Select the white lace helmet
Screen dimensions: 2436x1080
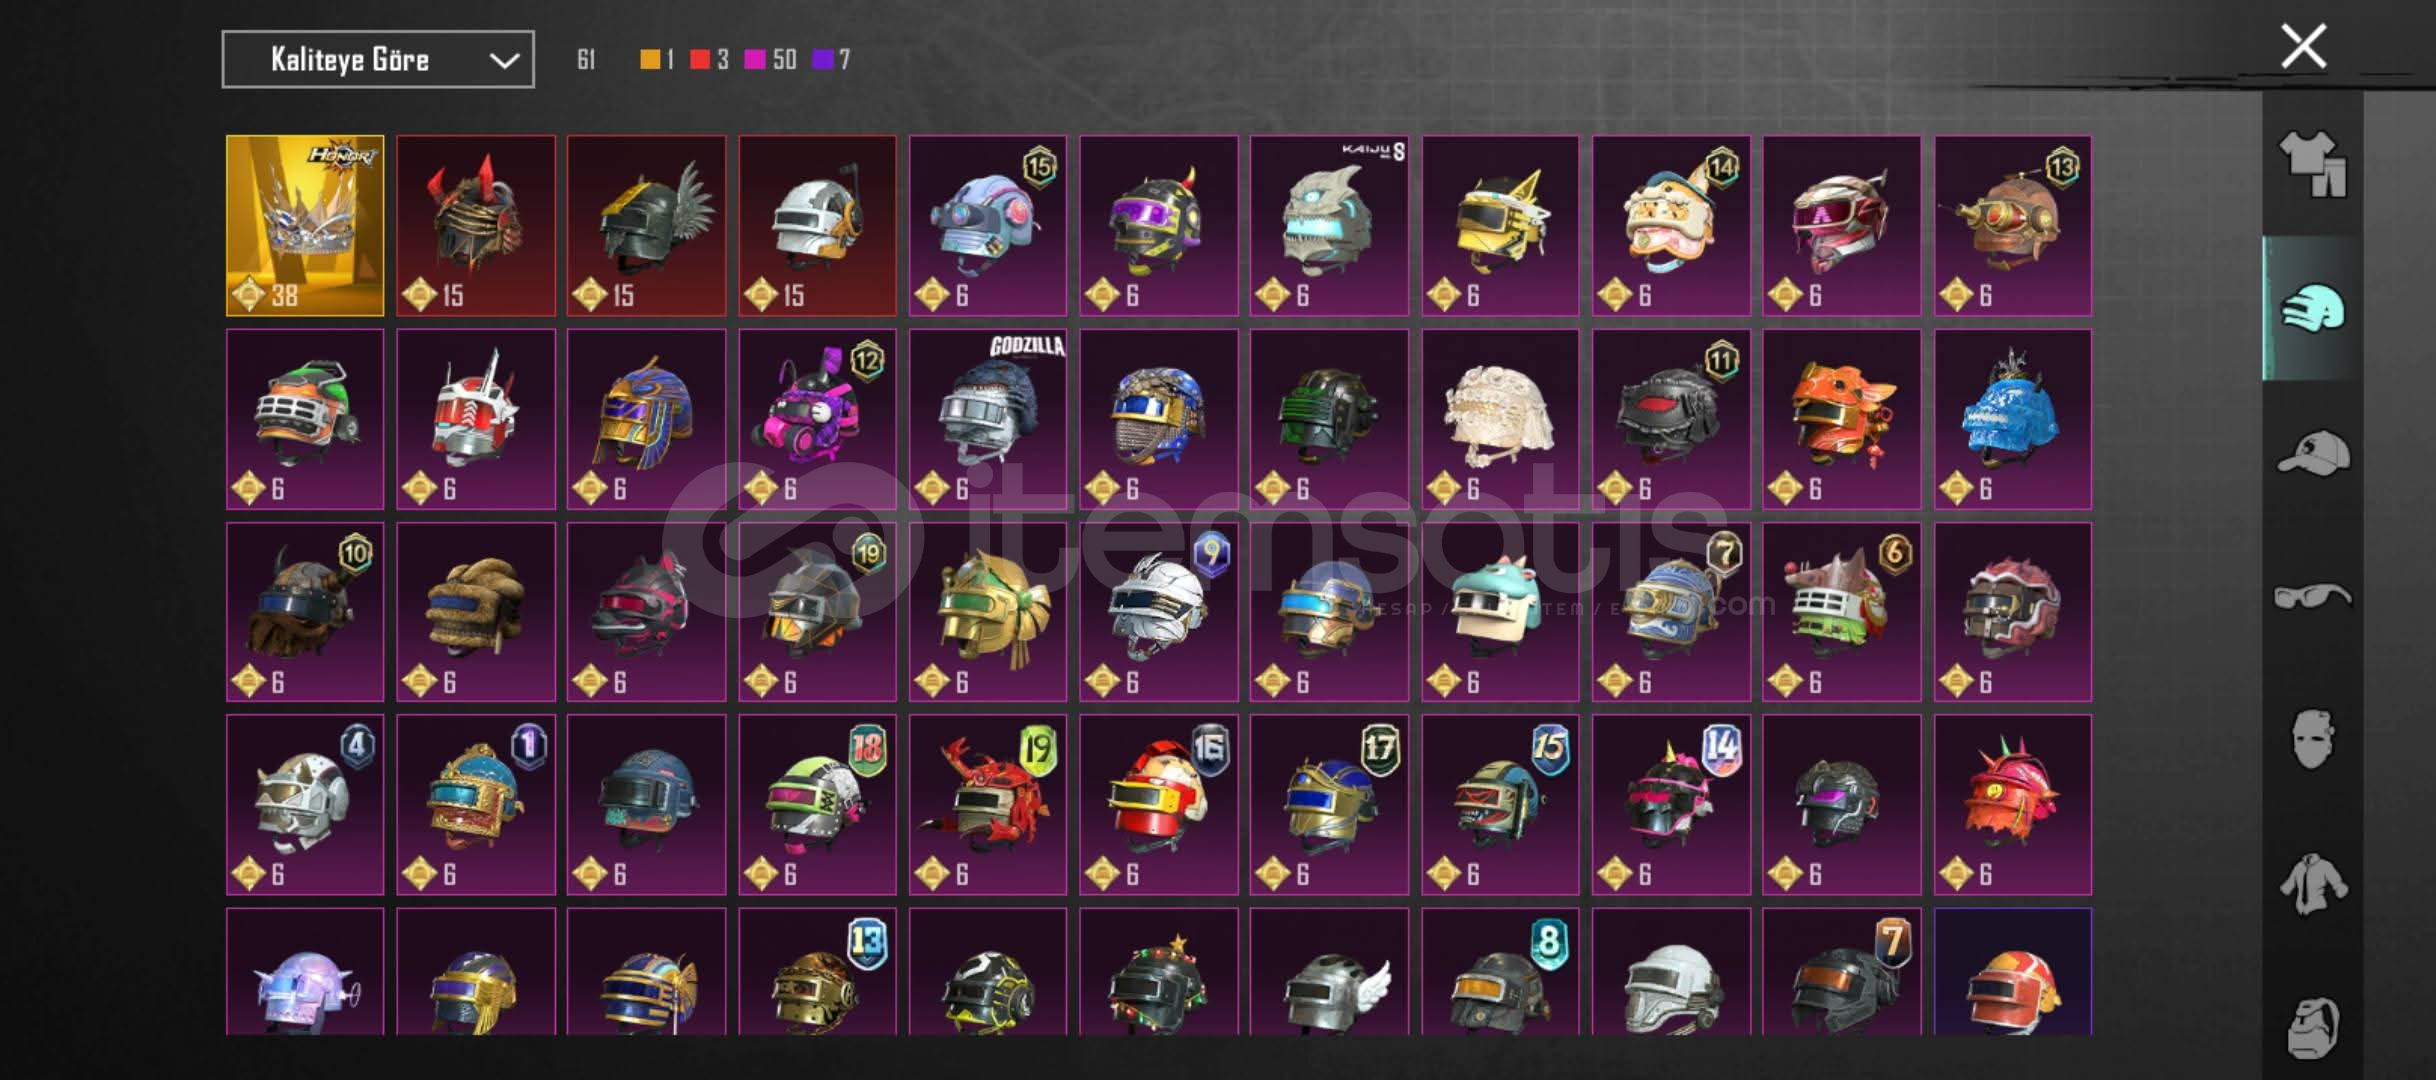click(1500, 419)
